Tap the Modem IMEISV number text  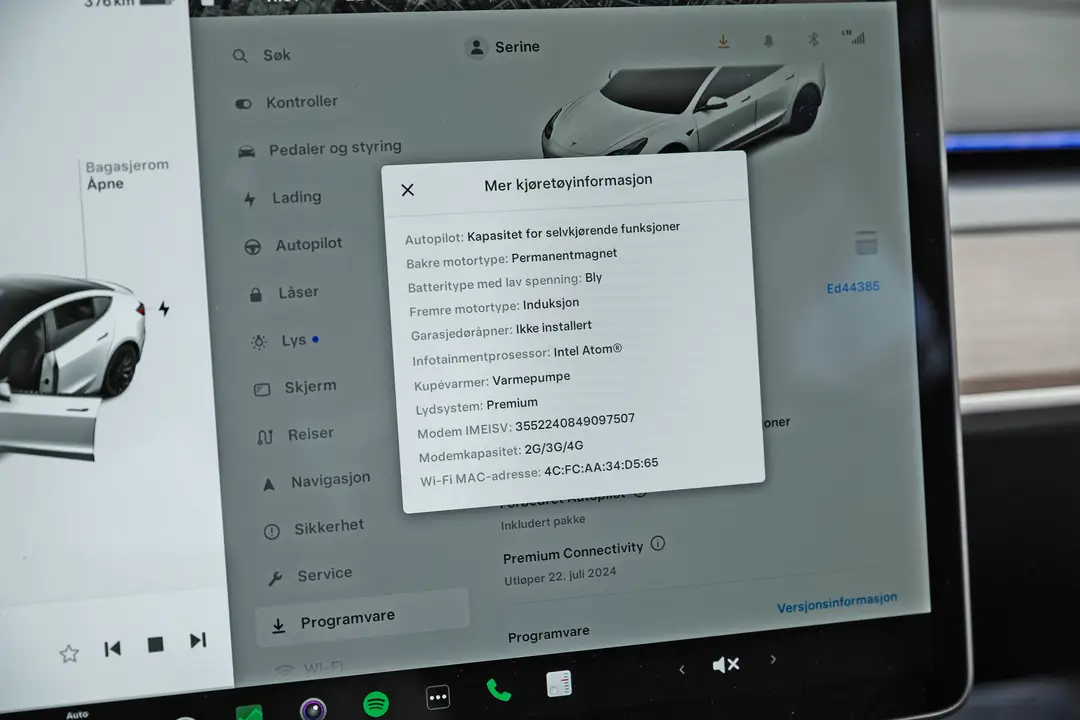(574, 420)
